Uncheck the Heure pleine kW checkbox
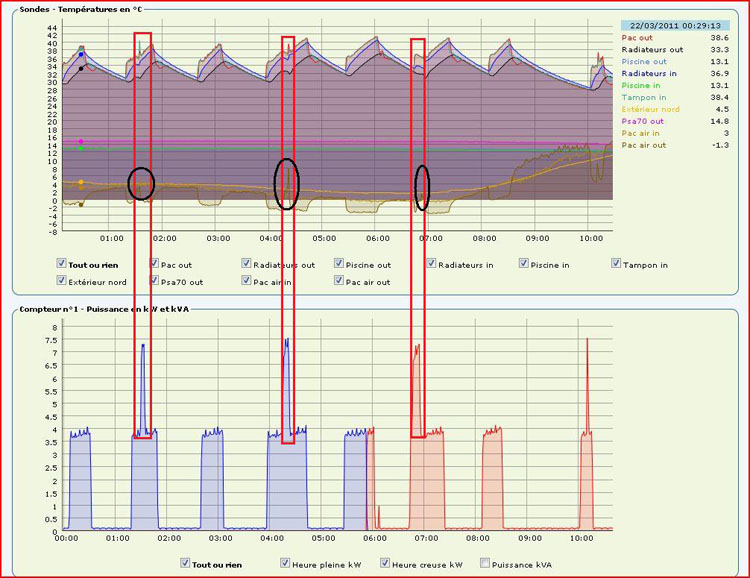Screen dimensions: 750x578 (285, 563)
